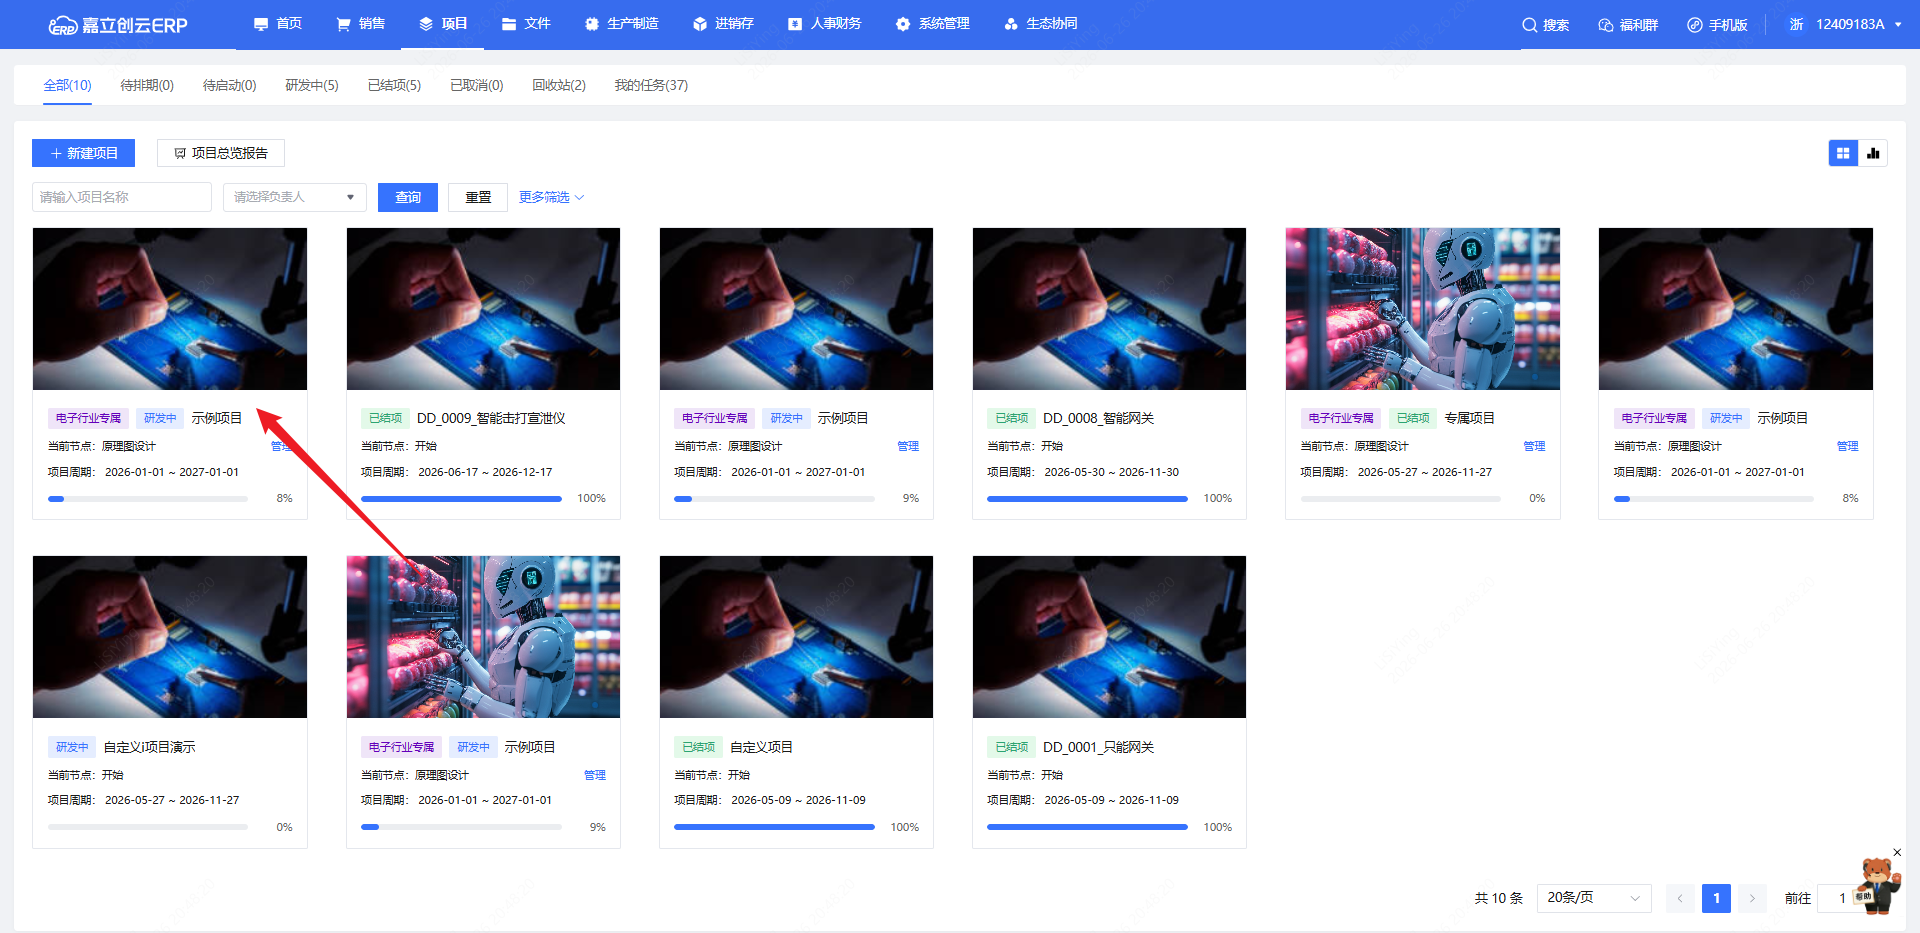Viewport: 1920px width, 933px height.
Task: Click the DD_0008_智能网关 title text
Action: [x=1098, y=418]
